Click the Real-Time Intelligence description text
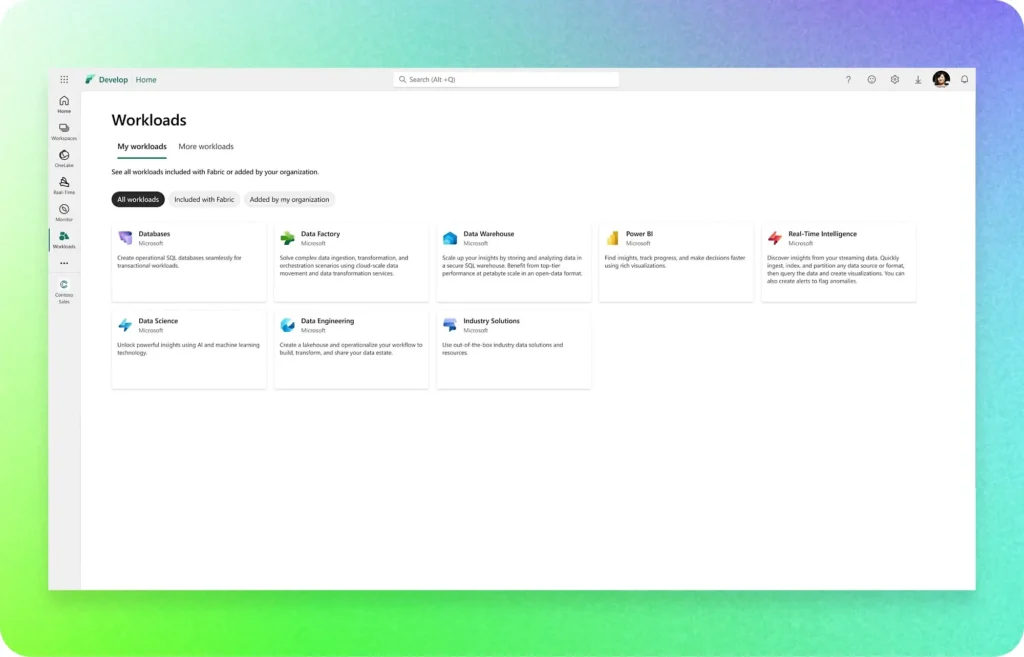 click(836, 270)
